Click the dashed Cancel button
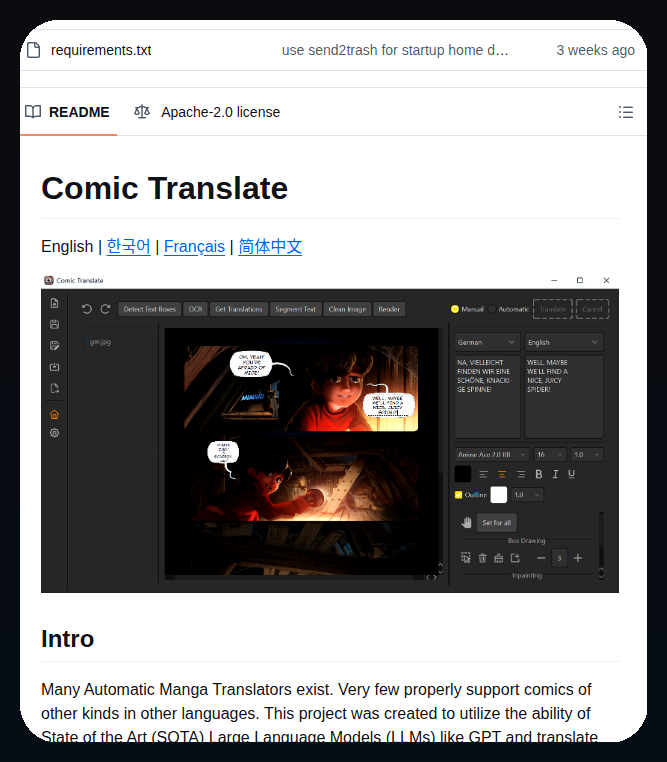This screenshot has height=762, width=667. point(592,309)
